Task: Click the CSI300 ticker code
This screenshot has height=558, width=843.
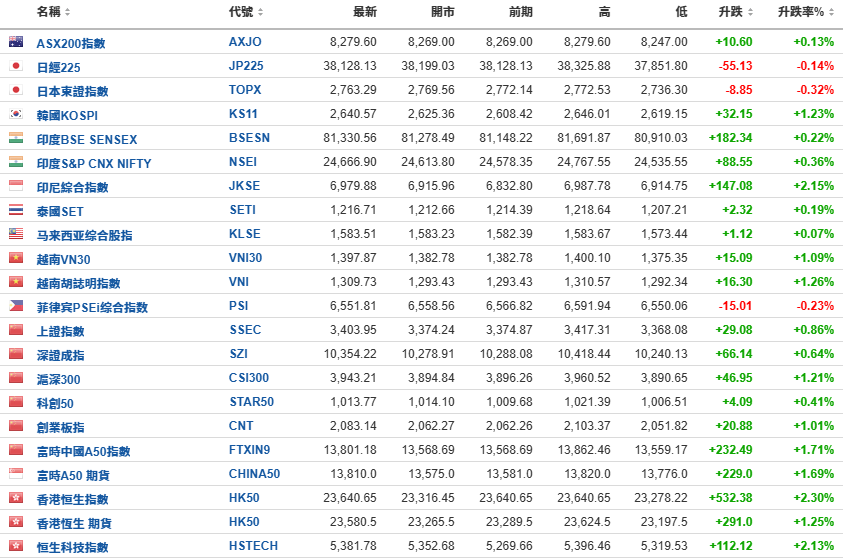Action: tap(249, 378)
